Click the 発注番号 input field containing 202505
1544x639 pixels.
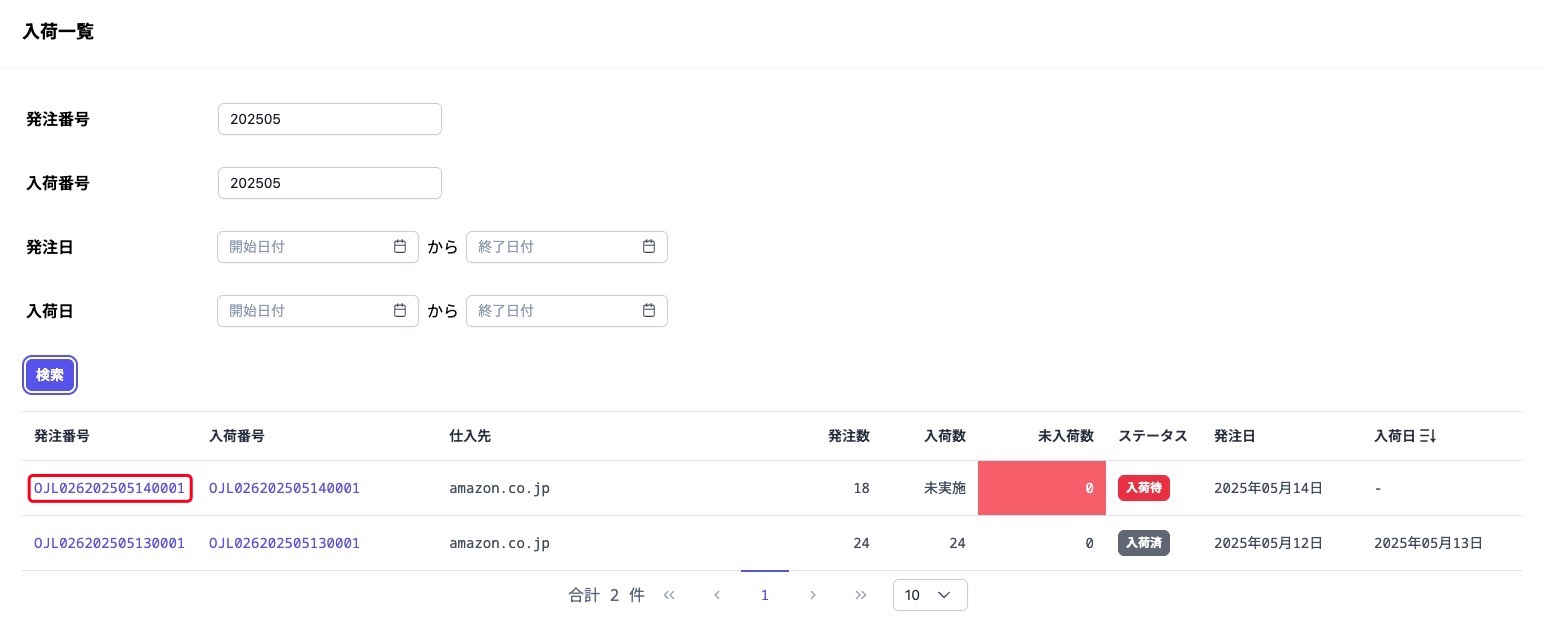tap(329, 119)
